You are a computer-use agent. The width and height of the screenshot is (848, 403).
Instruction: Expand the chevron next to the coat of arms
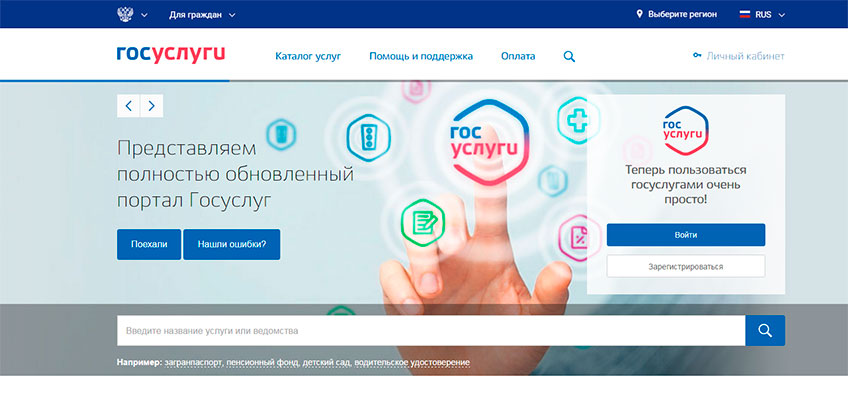point(144,15)
